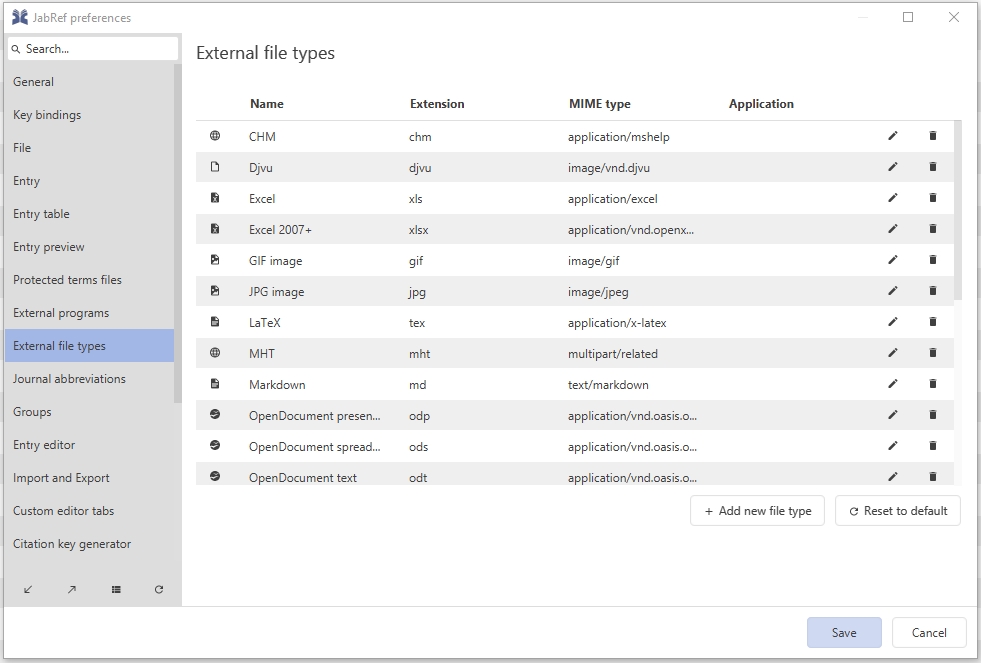Click the MHT globe icon
981x663 pixels.
click(215, 353)
